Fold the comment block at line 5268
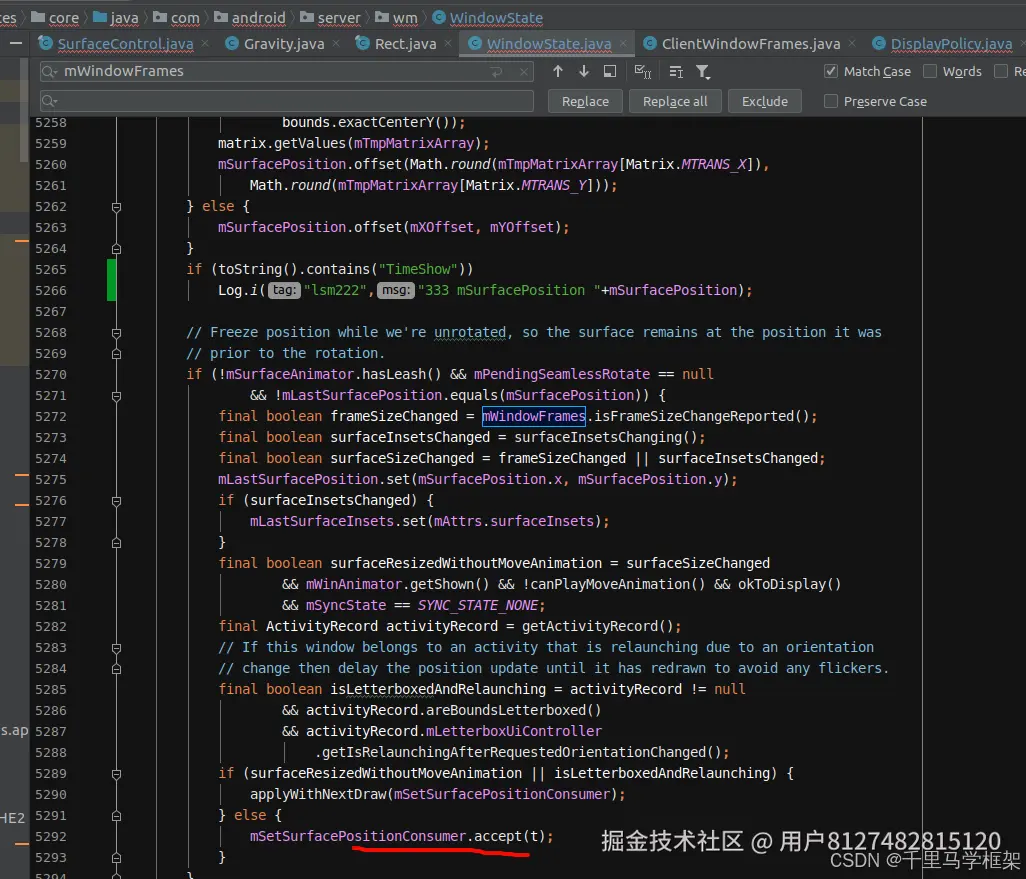The image size is (1026, 879). click(x=116, y=332)
